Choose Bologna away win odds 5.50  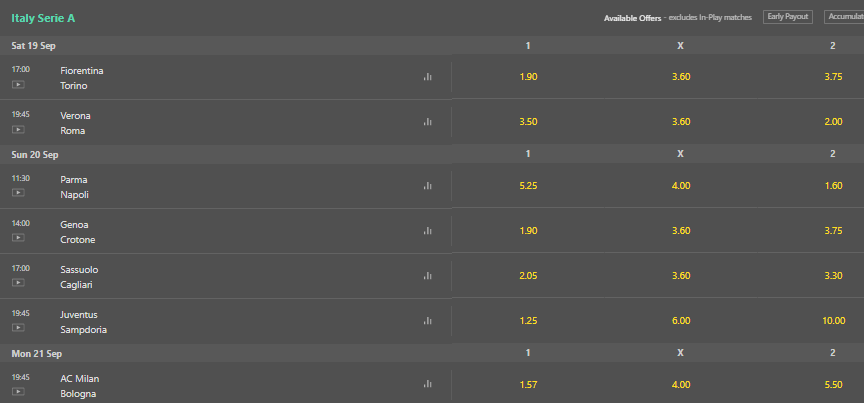(x=833, y=384)
